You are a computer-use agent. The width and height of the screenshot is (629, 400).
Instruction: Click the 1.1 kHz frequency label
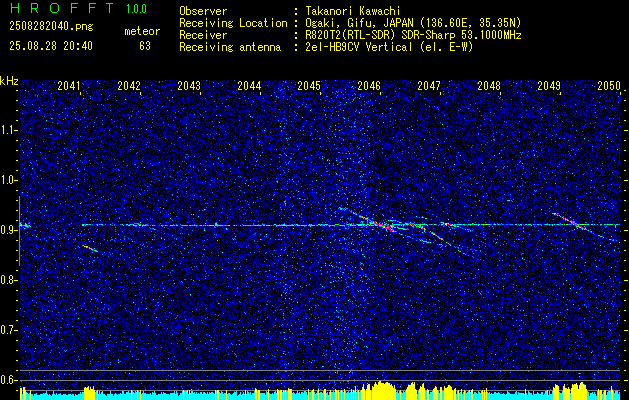(9, 130)
